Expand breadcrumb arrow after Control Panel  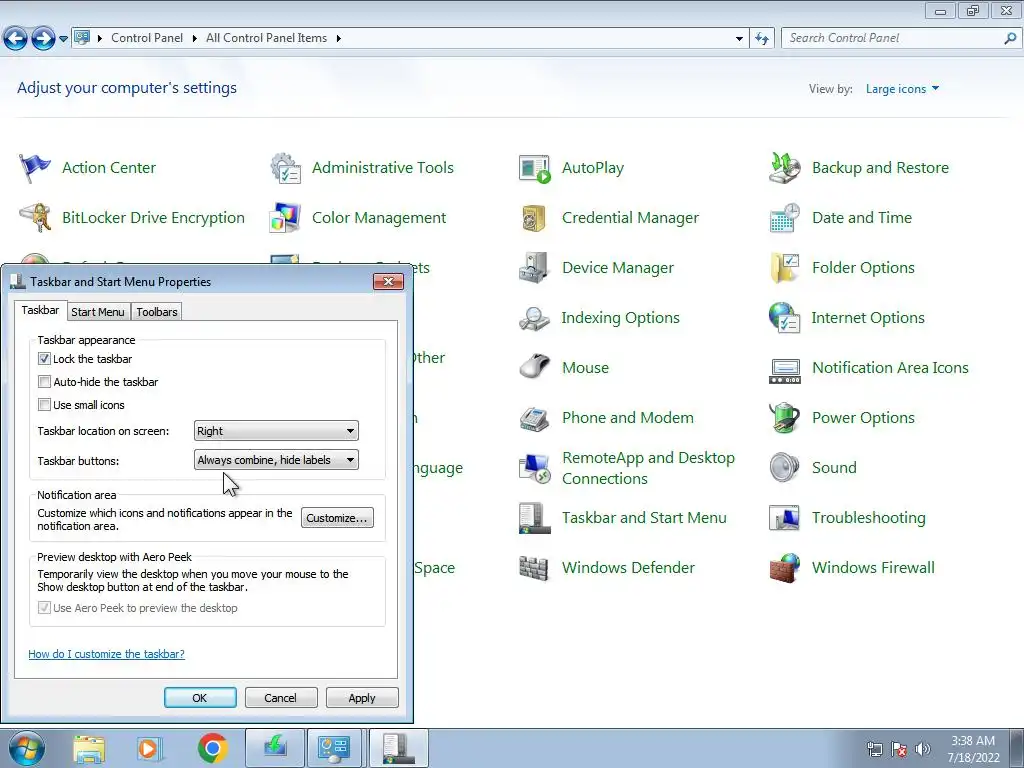coord(195,39)
